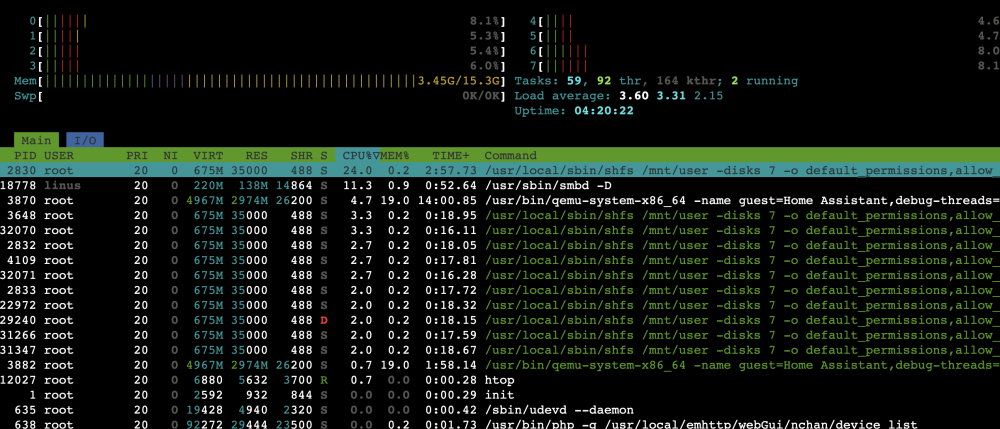Click the NI column header
1000x429 pixels.
coord(170,156)
